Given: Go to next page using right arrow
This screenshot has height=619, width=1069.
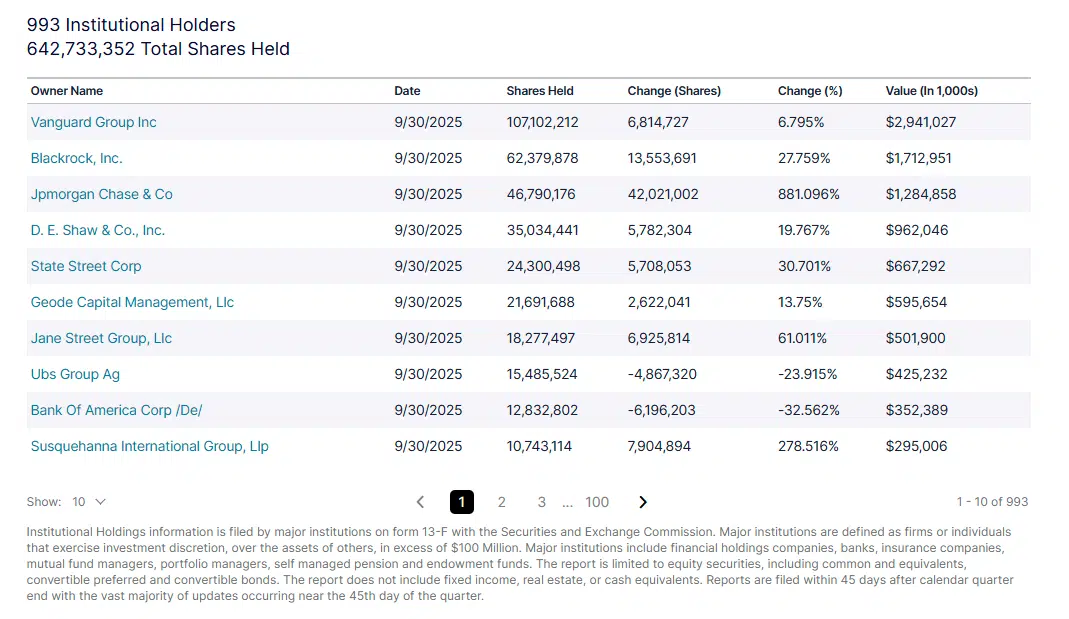Looking at the screenshot, I should [643, 502].
